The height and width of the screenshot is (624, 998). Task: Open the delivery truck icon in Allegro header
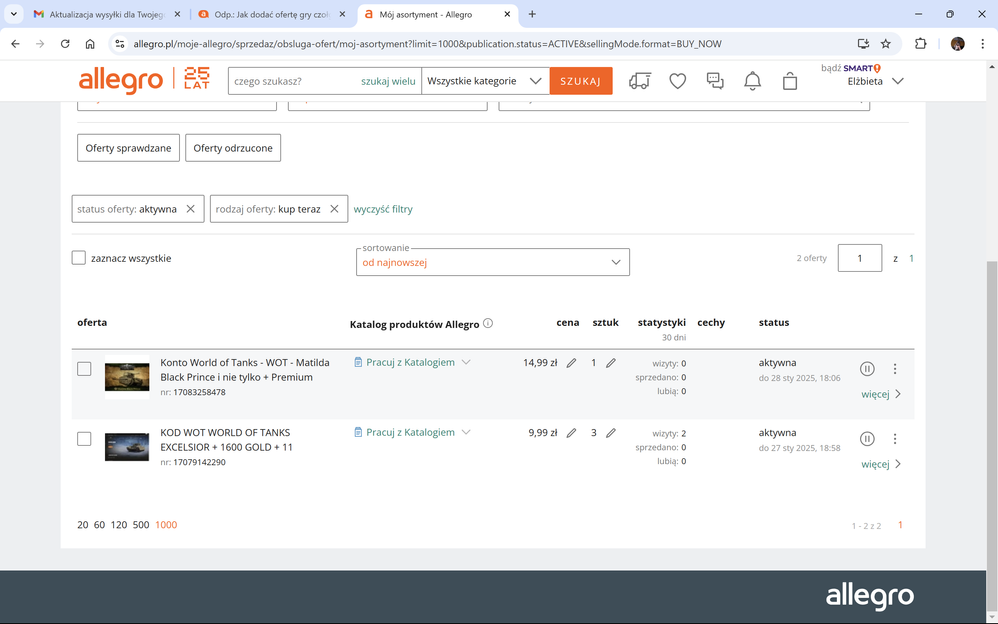pos(640,81)
